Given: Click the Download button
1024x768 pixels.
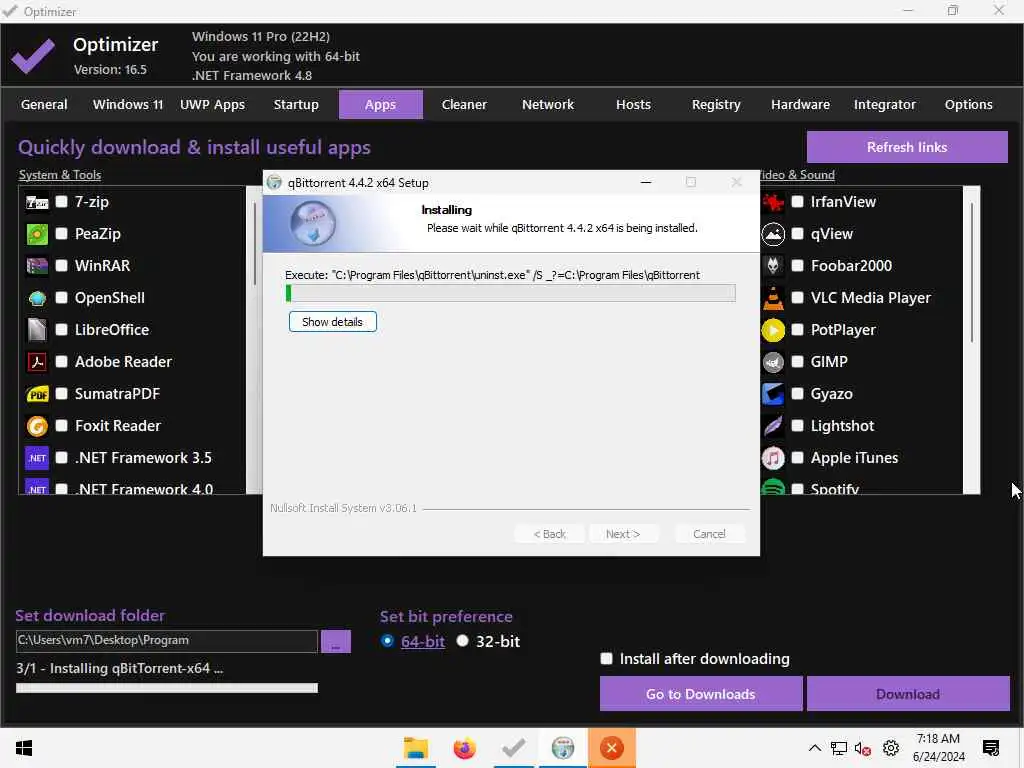Looking at the screenshot, I should click(x=908, y=694).
